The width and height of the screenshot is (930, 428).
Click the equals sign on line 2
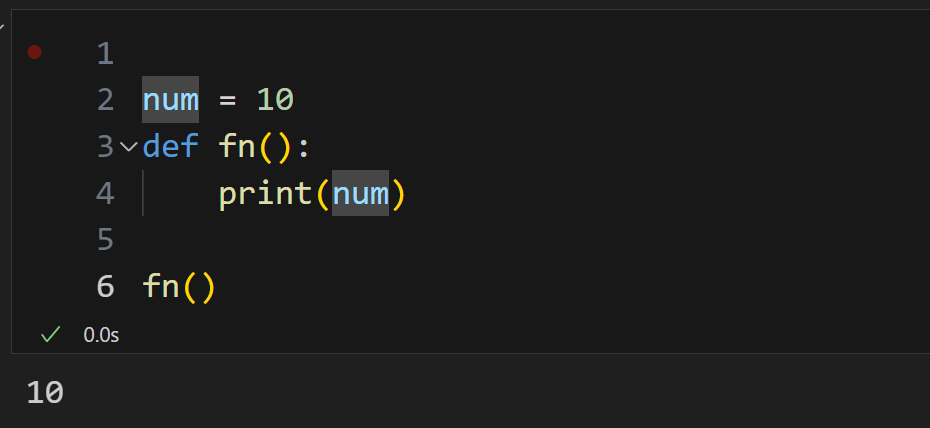click(228, 100)
